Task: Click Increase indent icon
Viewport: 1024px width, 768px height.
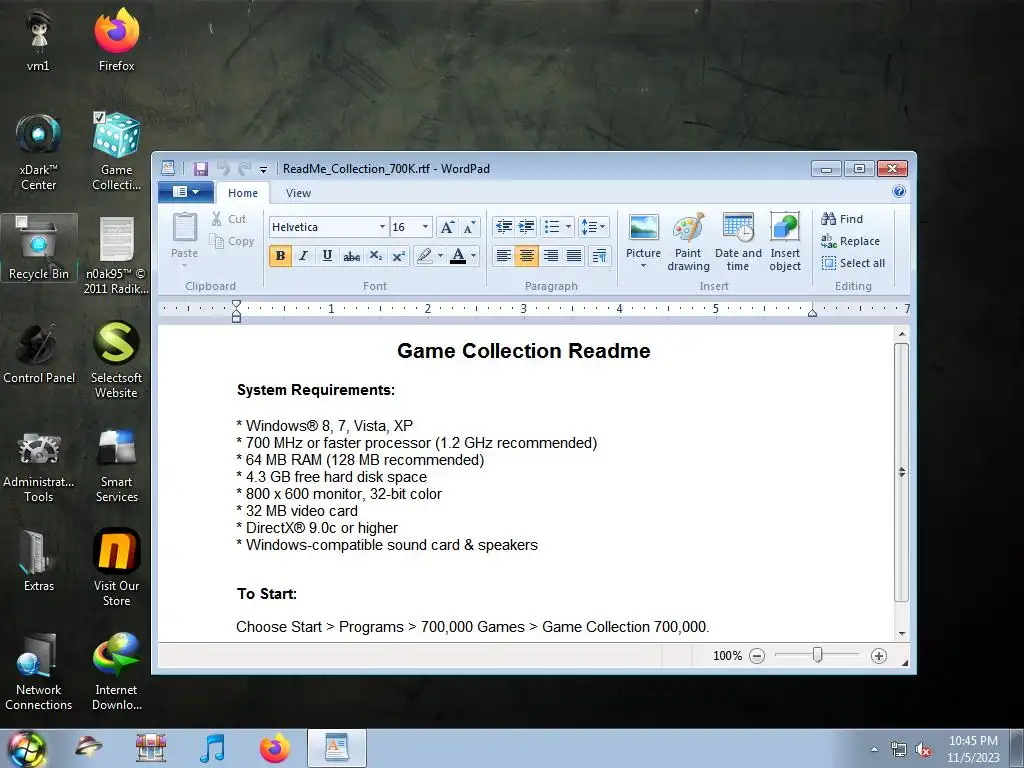Action: tap(526, 227)
